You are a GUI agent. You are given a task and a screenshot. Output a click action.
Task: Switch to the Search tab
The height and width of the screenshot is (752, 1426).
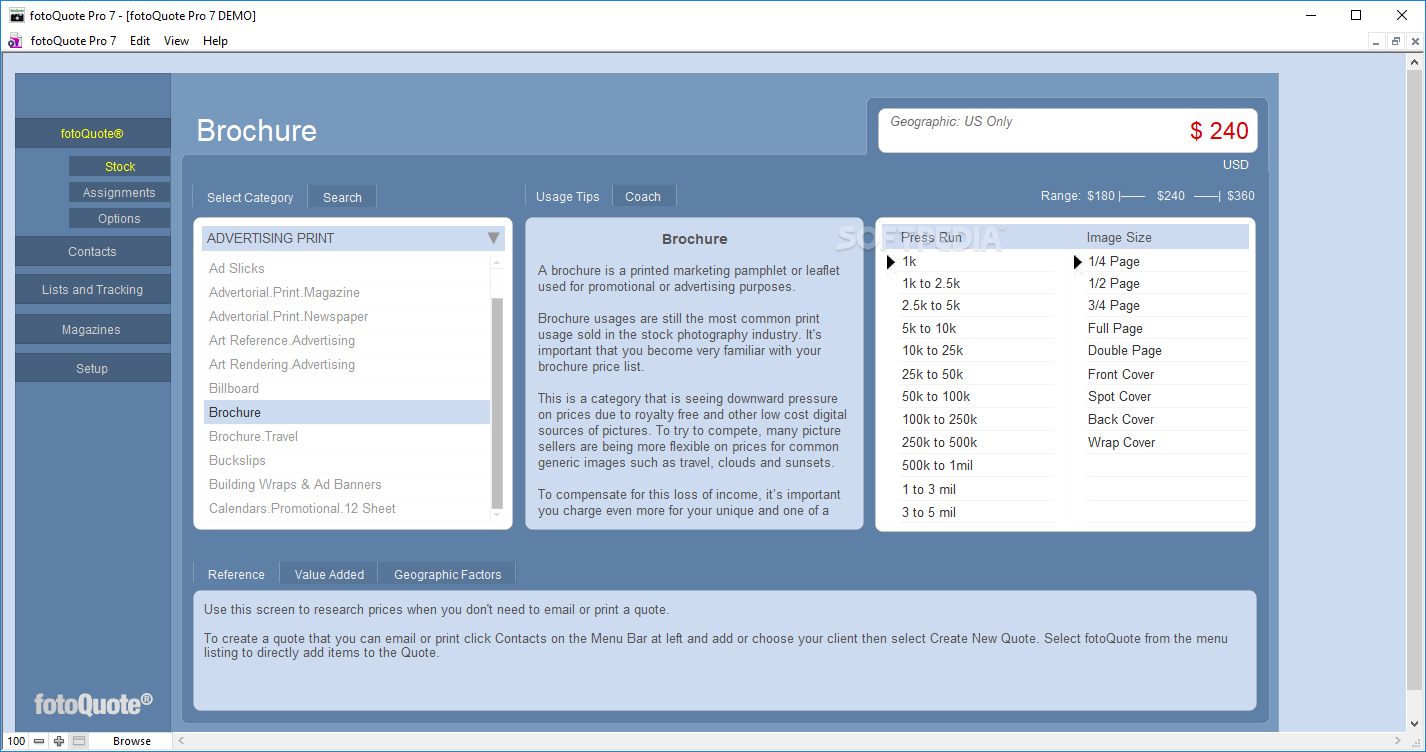pos(342,197)
